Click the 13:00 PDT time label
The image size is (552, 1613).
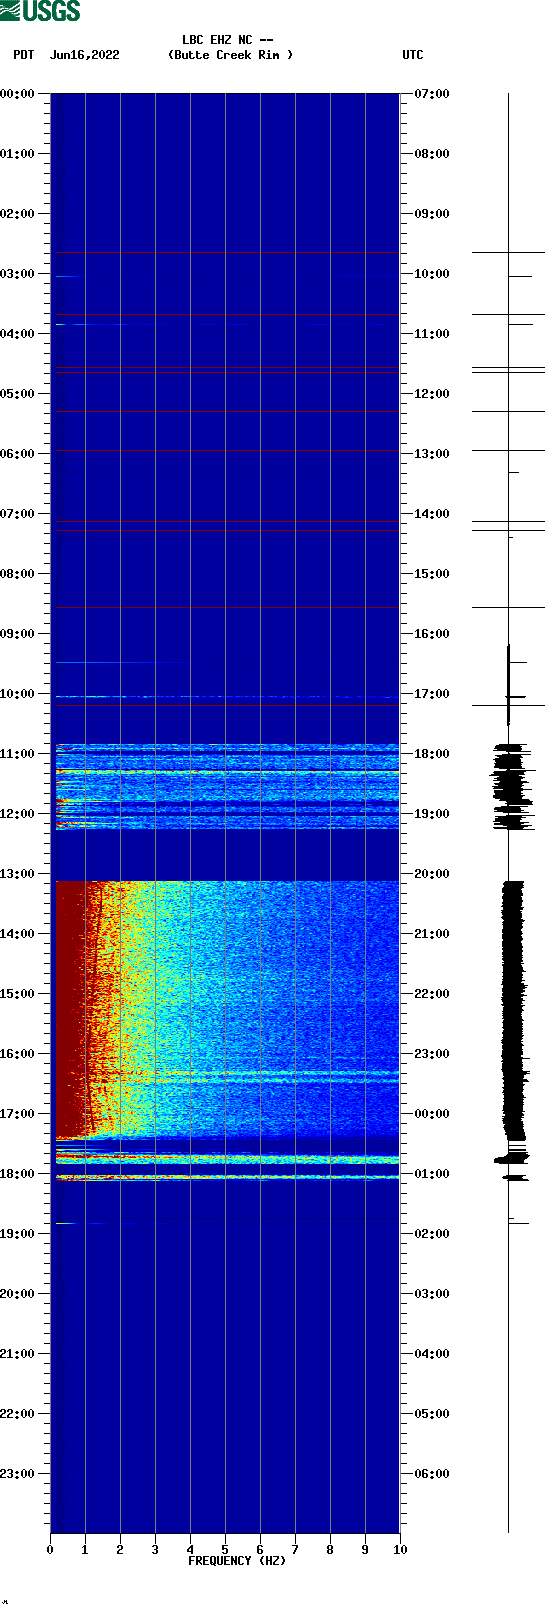[x=18, y=874]
